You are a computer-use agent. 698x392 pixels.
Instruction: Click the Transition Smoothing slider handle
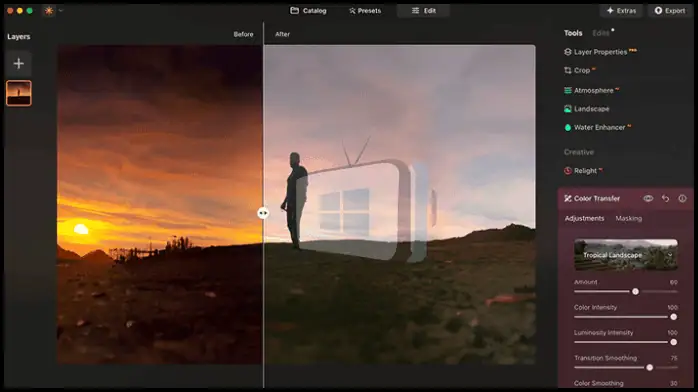[x=649, y=368]
